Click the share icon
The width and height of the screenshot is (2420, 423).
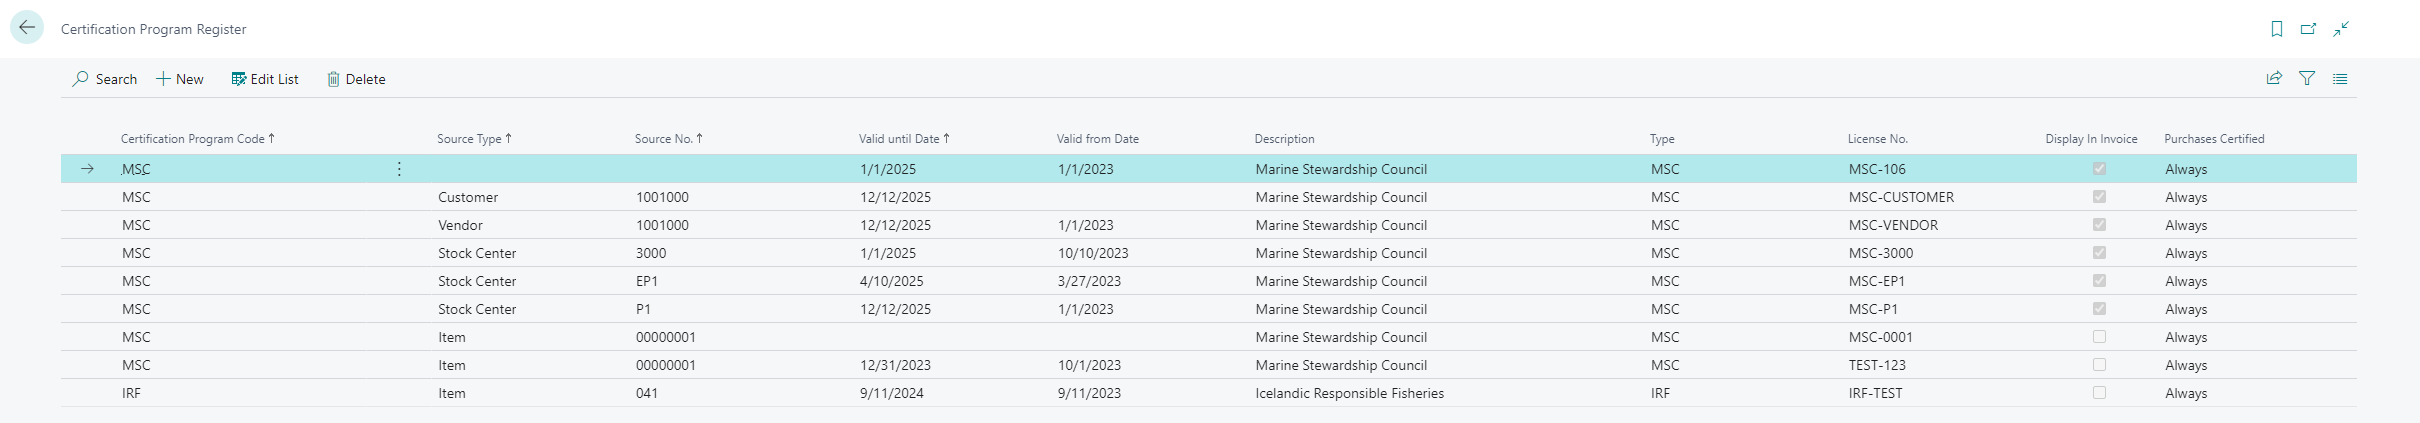(2274, 78)
